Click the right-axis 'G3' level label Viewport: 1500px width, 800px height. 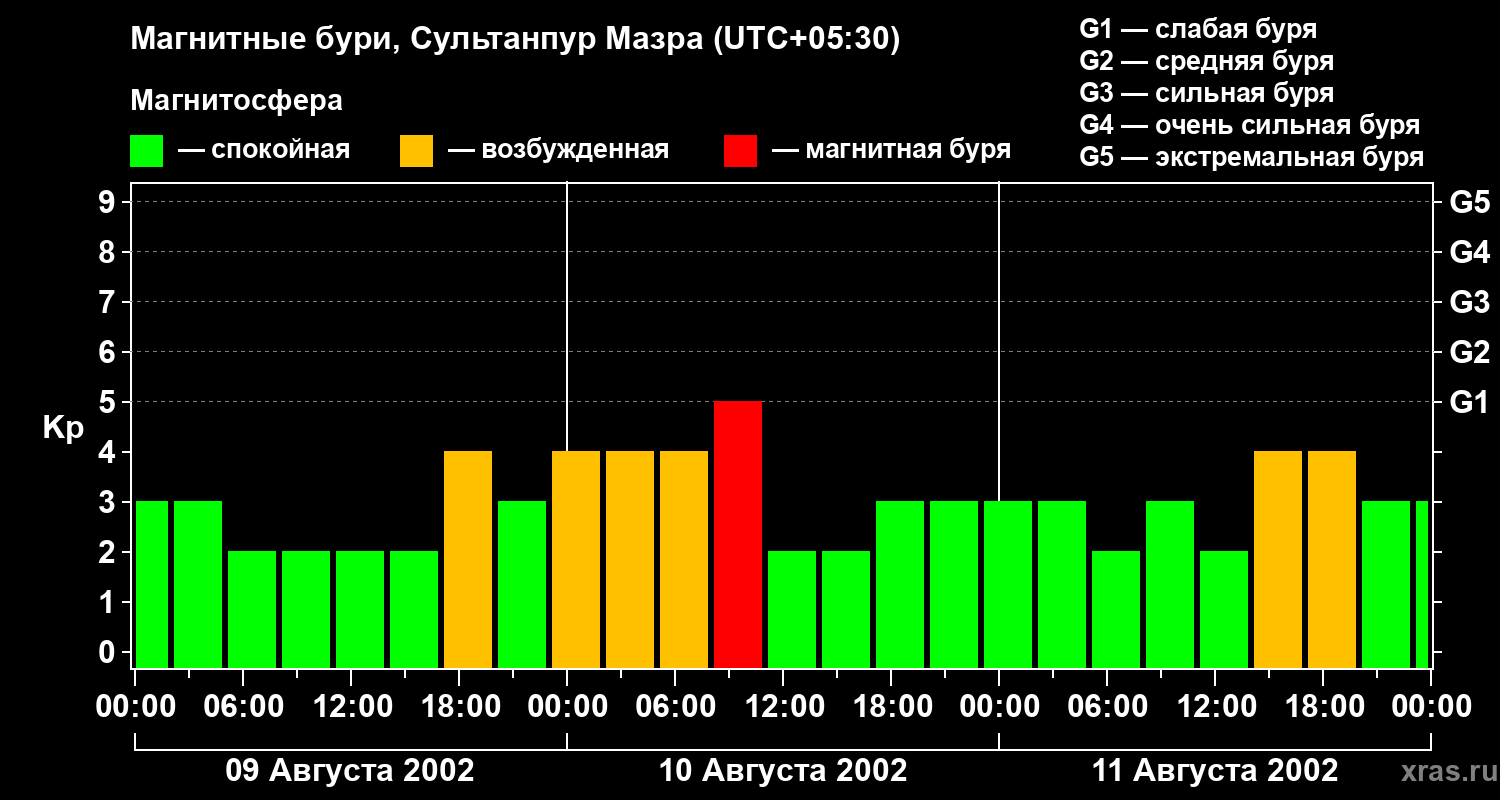click(1469, 302)
